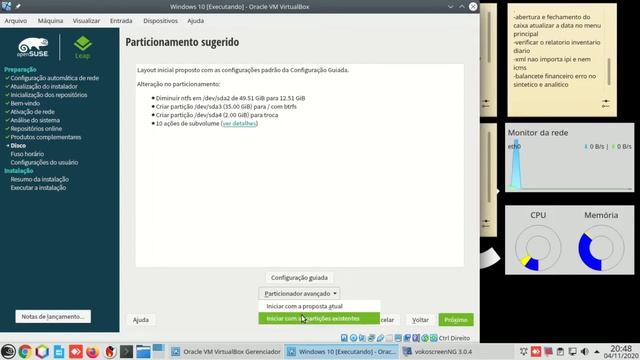Open the openSUSE application launcher in taskbar
The image size is (640, 360).
click(x=8, y=351)
